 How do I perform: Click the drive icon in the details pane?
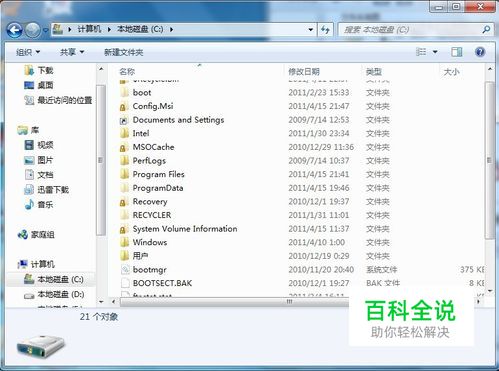pos(41,346)
